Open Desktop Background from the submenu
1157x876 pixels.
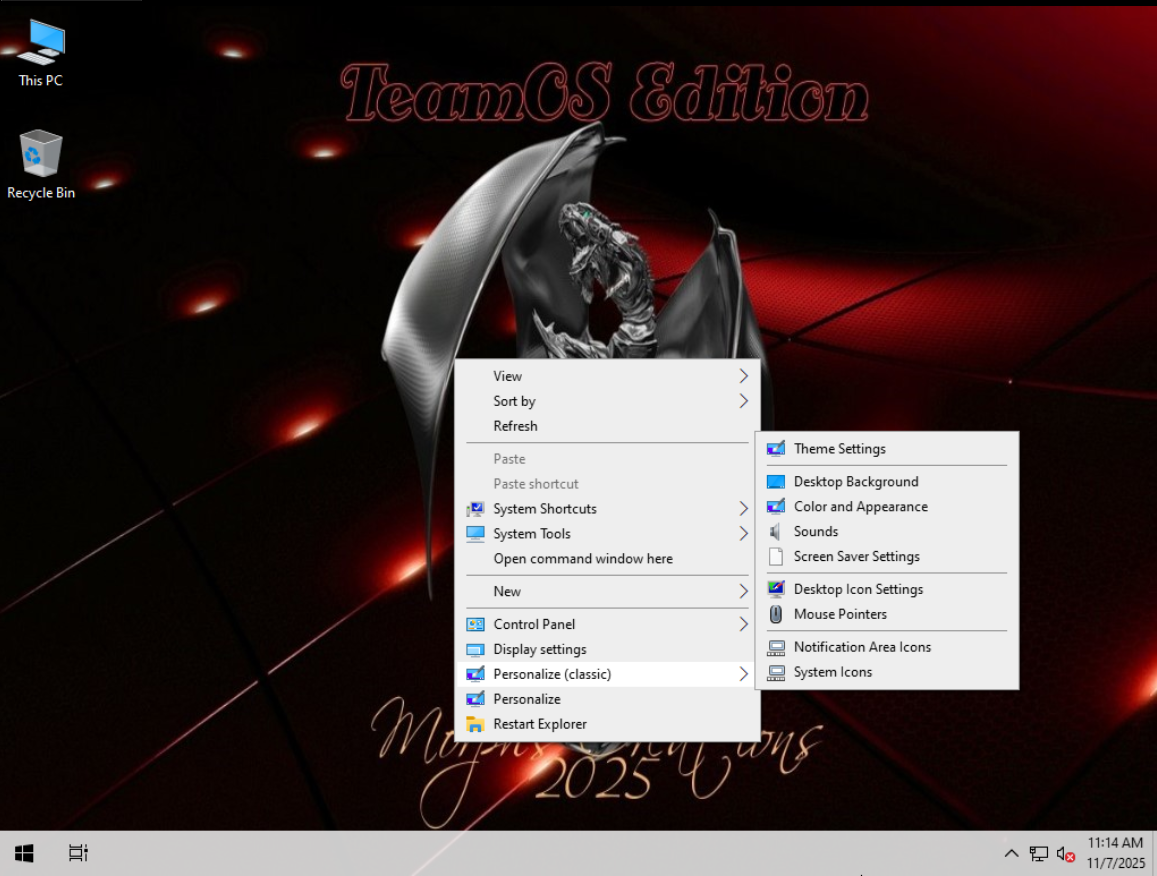point(855,482)
